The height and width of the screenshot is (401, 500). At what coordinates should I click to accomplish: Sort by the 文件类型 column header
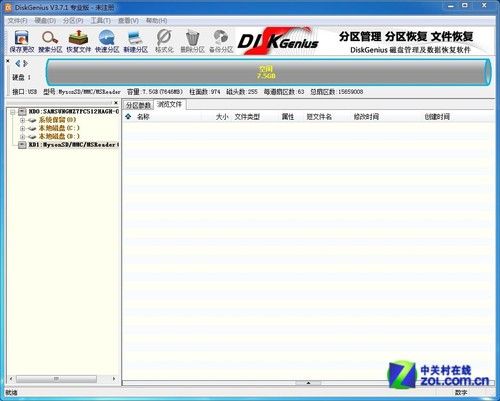247,117
